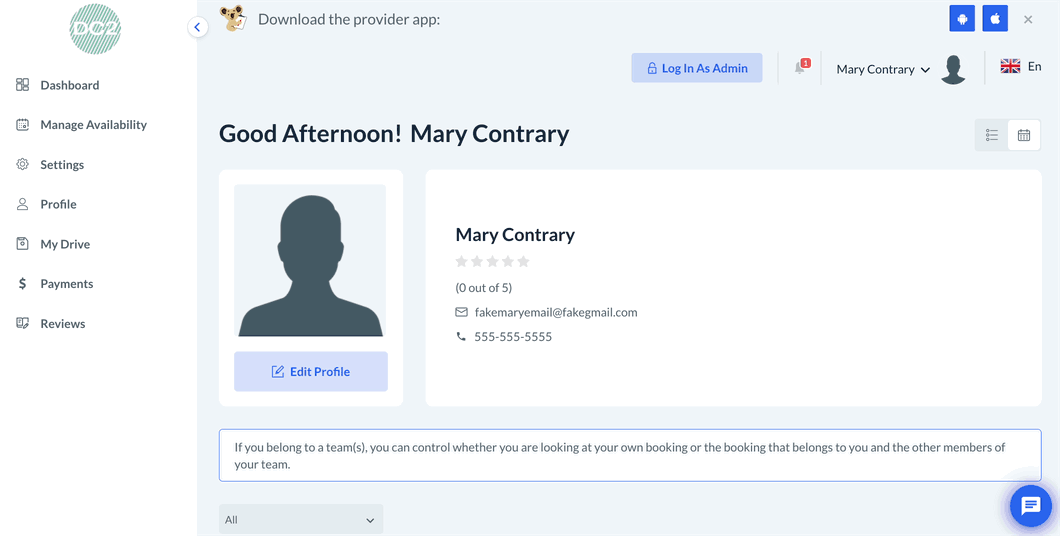Viewport: 1060px width, 536px height.
Task: Open the live chat bubble
Action: (x=1030, y=506)
